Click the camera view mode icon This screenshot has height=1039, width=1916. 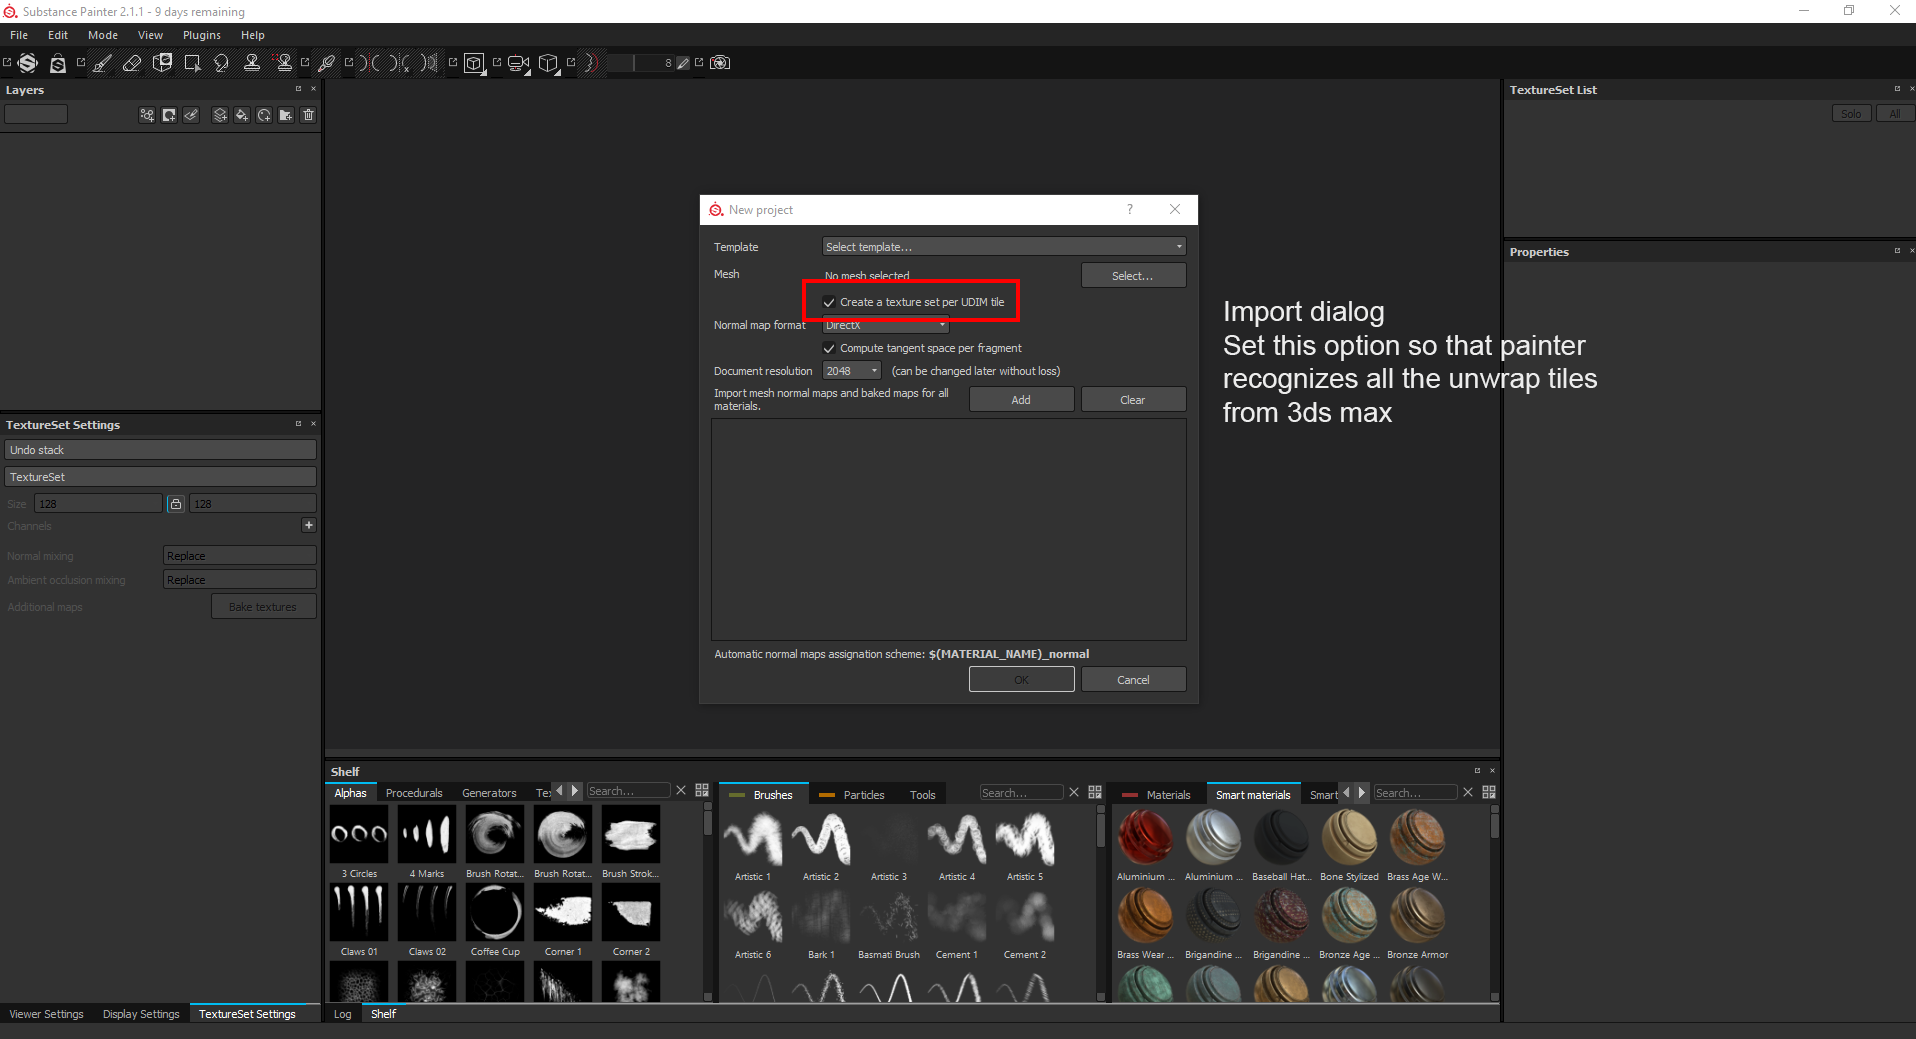[518, 63]
